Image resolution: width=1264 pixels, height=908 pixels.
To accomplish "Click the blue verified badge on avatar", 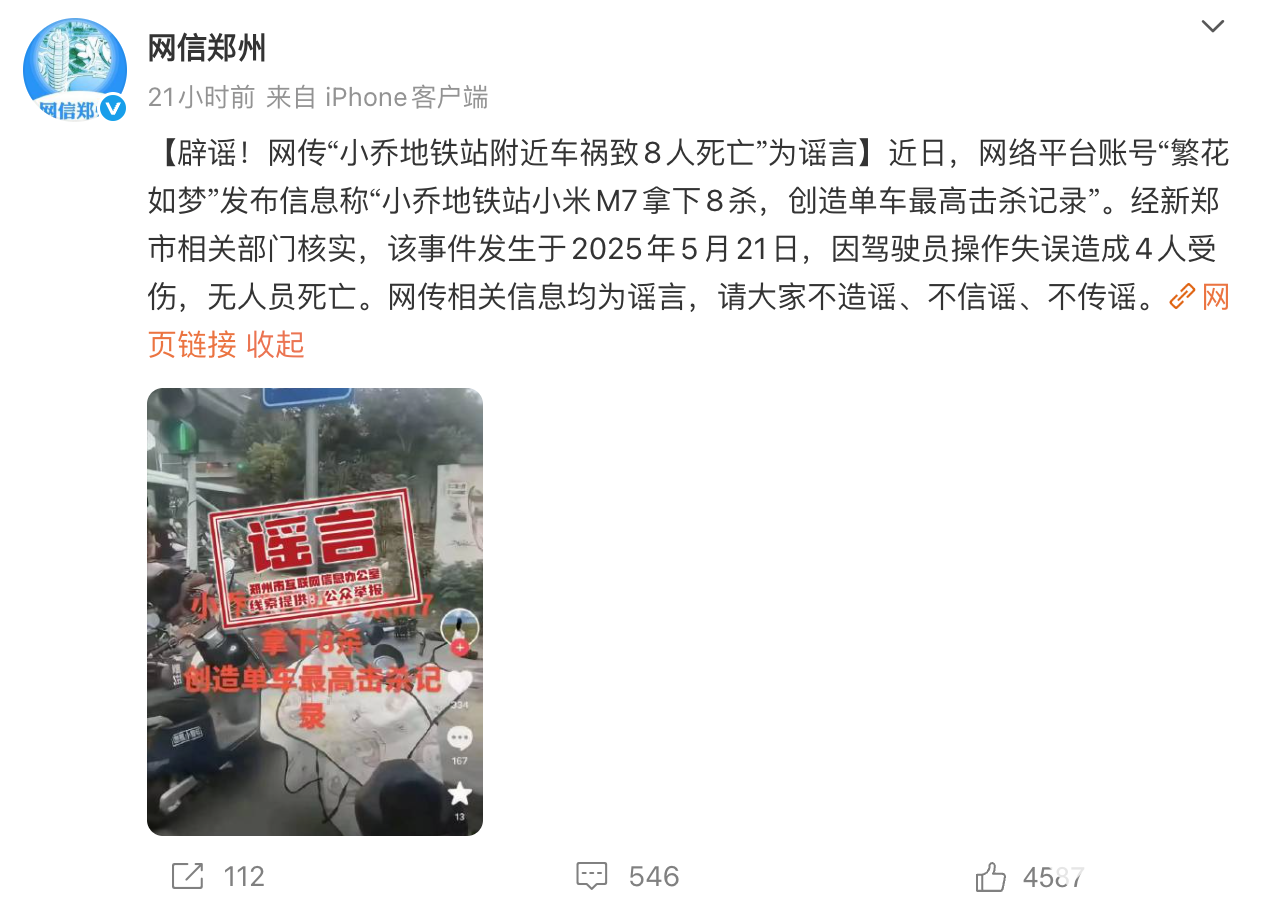I will click(113, 108).
